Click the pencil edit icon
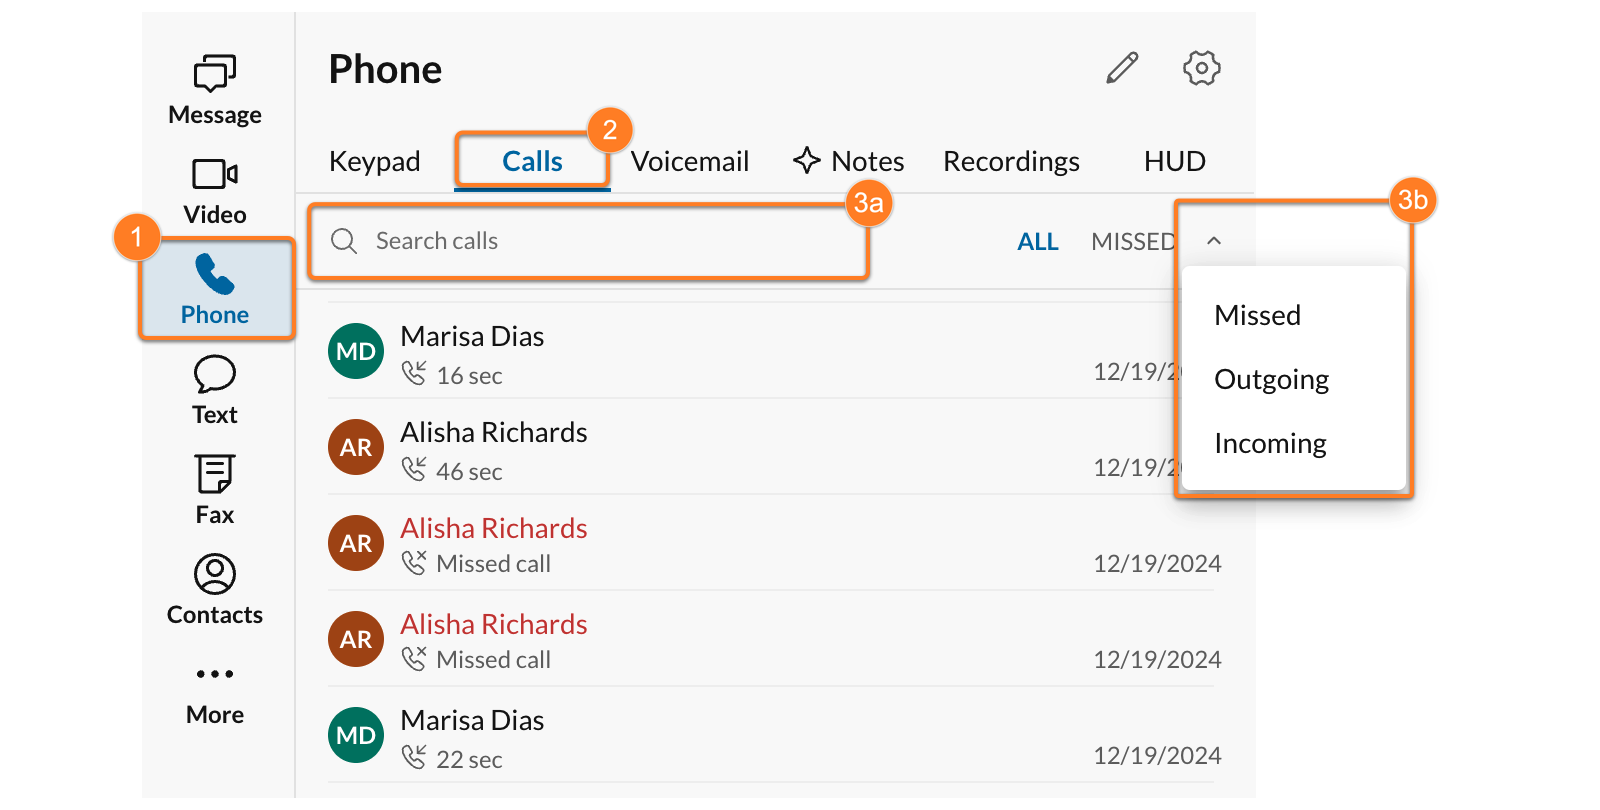The image size is (1600, 810). pyautogui.click(x=1122, y=68)
